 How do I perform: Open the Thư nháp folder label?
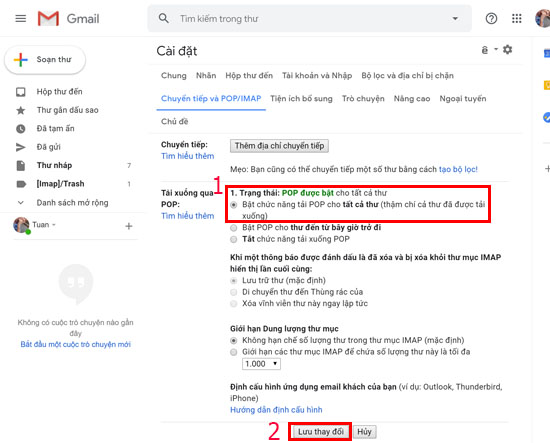coord(54,165)
